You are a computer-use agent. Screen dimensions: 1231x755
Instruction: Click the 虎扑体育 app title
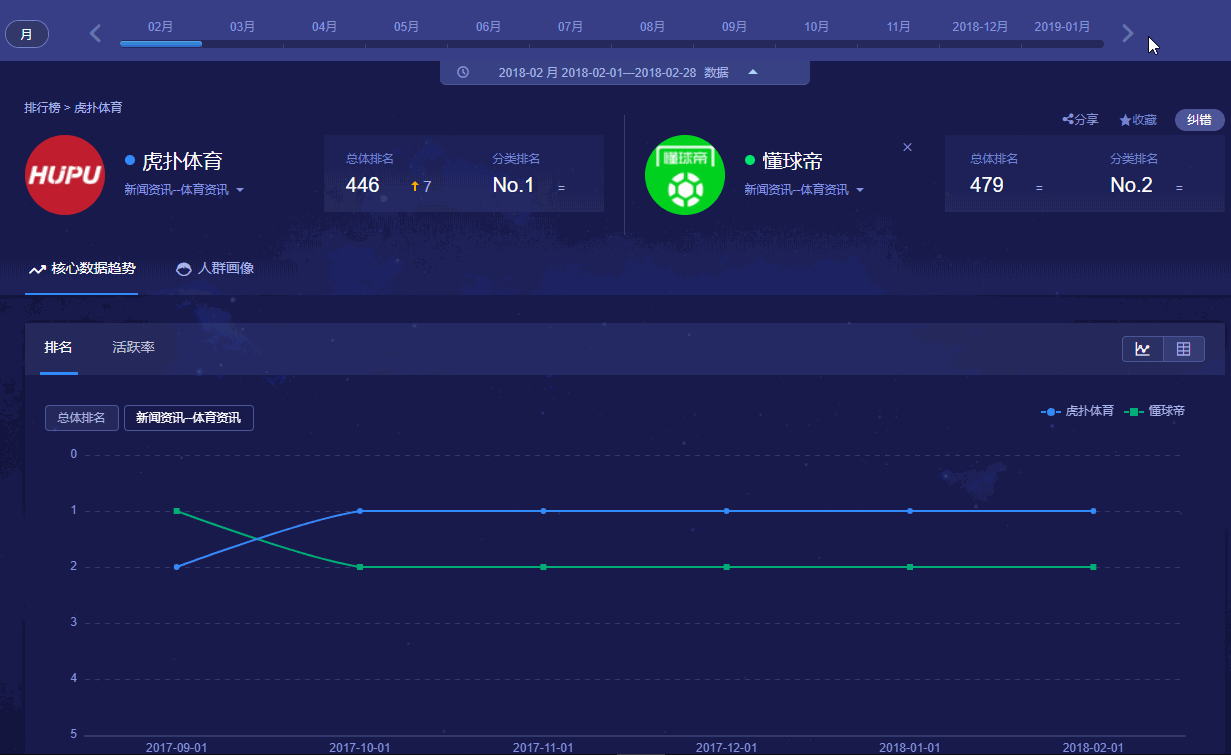pyautogui.click(x=182, y=161)
